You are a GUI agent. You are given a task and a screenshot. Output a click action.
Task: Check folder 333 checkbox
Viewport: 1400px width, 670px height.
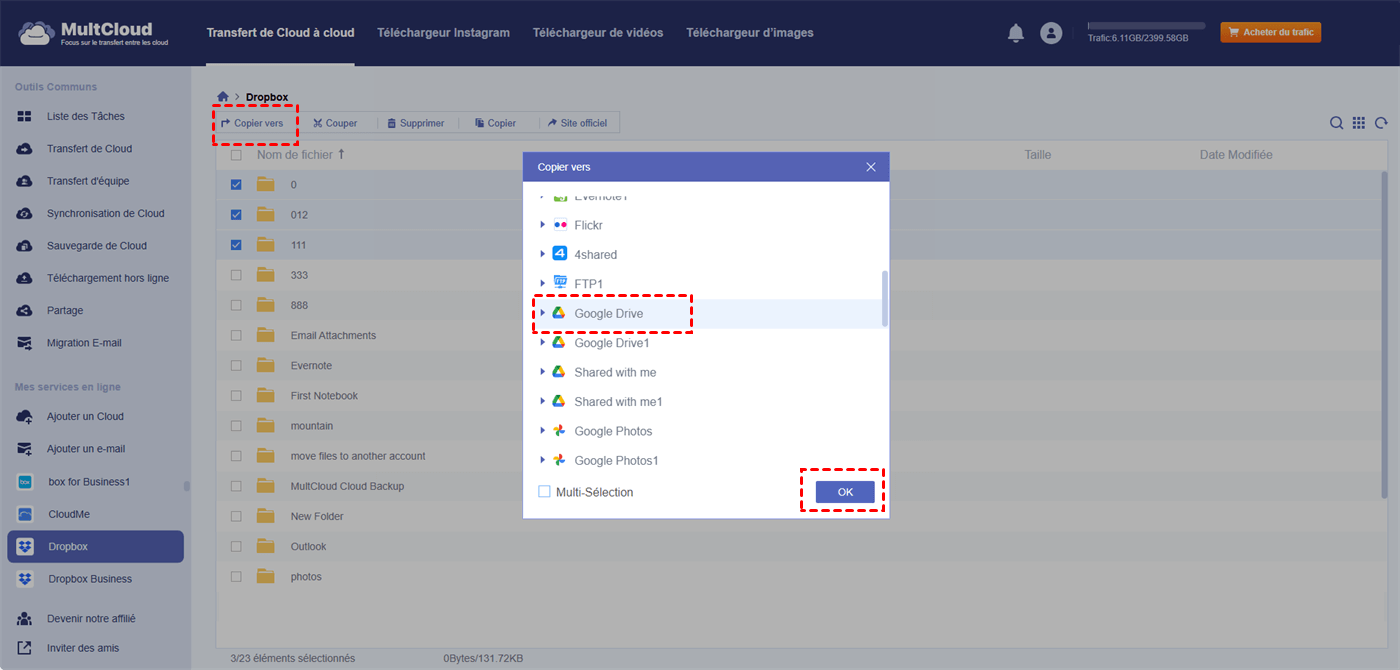pyautogui.click(x=236, y=275)
